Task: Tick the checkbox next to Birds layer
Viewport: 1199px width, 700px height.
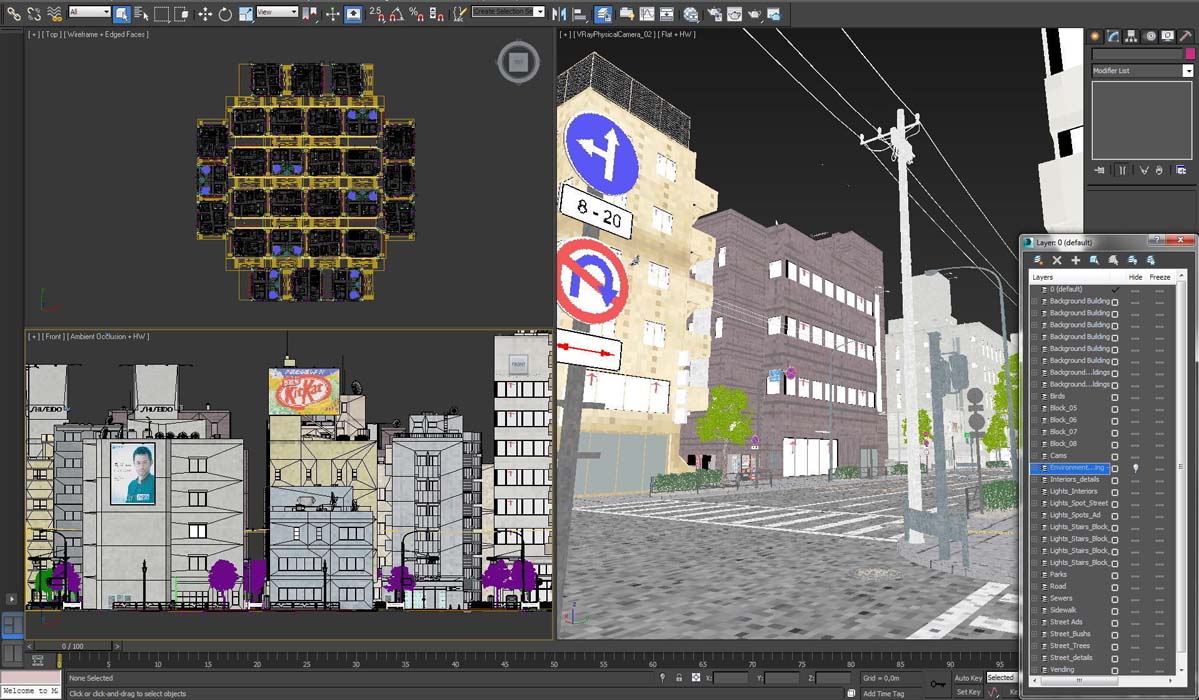Action: (x=1115, y=397)
